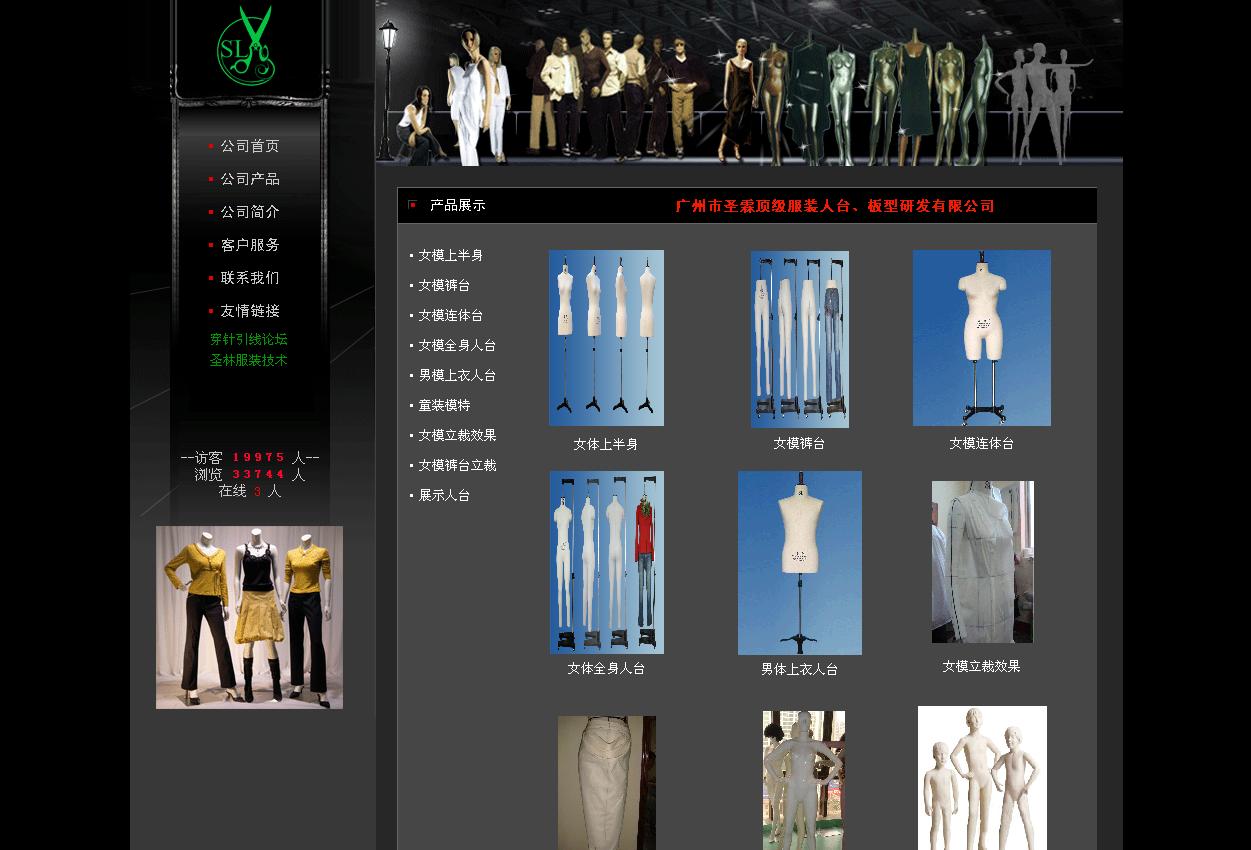Screen dimensions: 1251x850
Task: Open the 女模全身人台 category
Action: pyautogui.click(x=456, y=345)
